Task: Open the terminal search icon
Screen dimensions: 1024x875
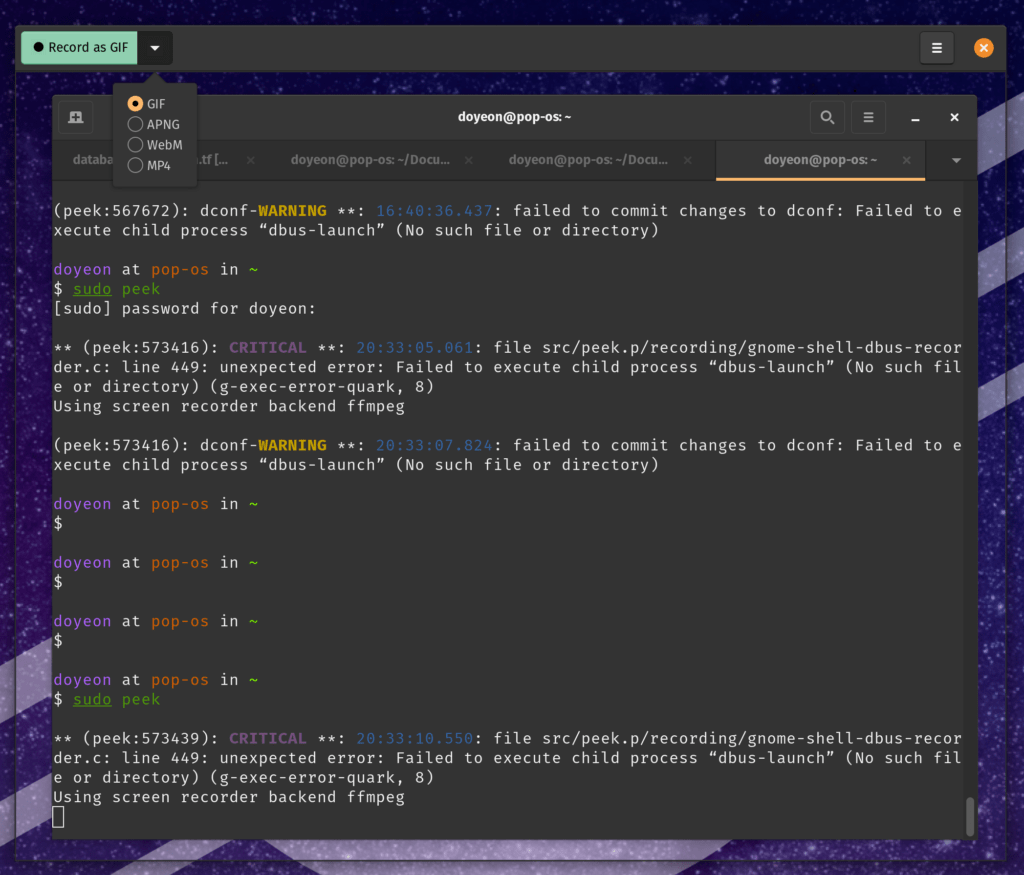Action: 827,117
